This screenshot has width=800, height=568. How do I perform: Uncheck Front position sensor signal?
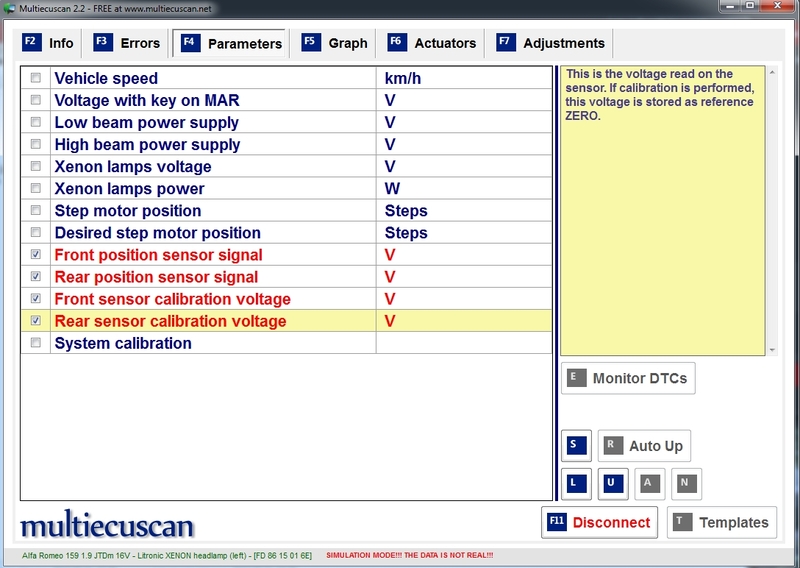(x=37, y=255)
